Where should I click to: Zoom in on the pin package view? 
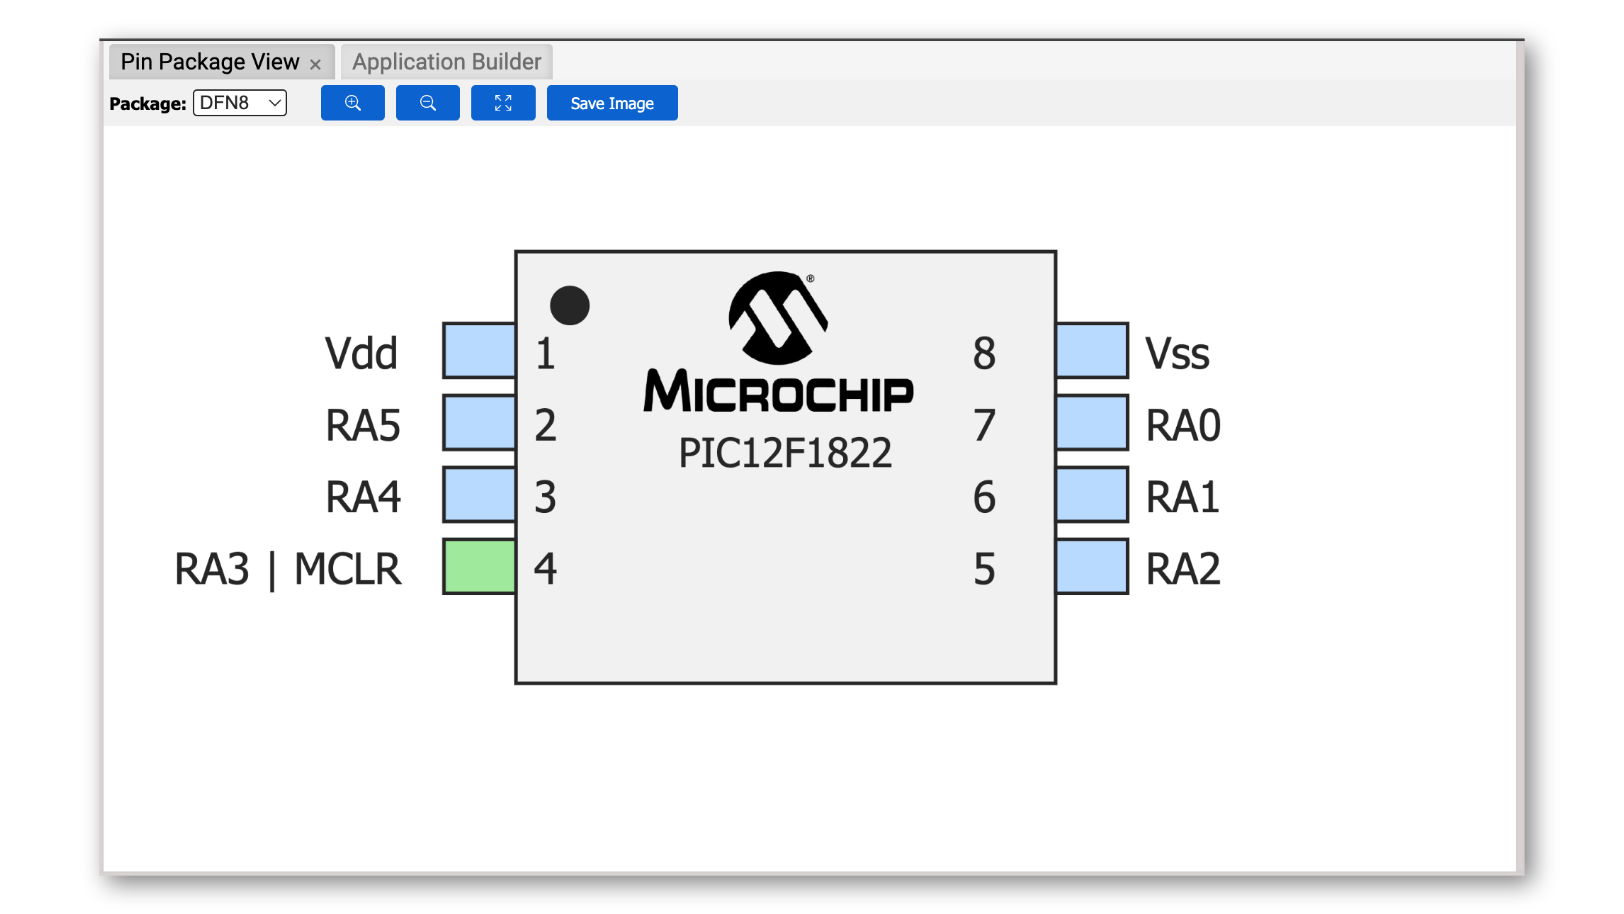pyautogui.click(x=352, y=103)
